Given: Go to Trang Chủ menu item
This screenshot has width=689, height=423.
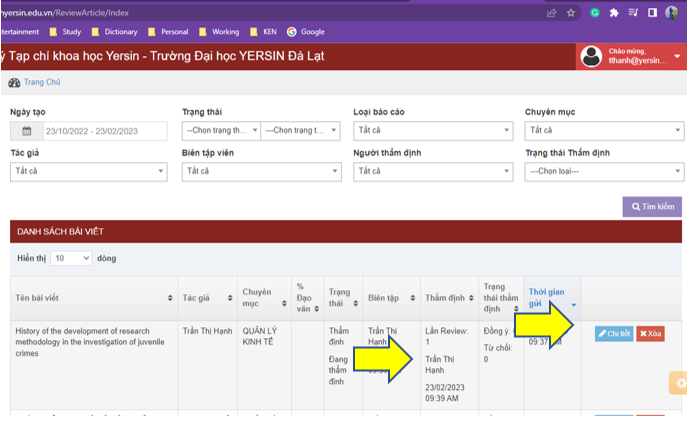Looking at the screenshot, I should tap(41, 83).
